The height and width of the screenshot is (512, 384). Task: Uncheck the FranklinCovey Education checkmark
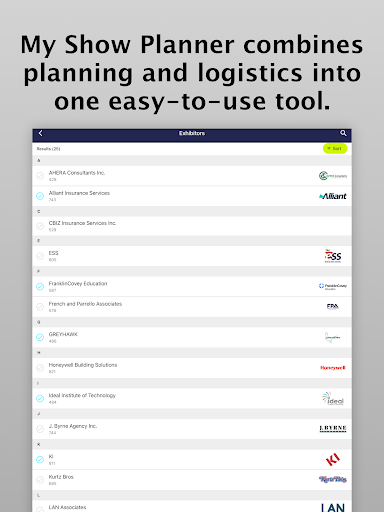(x=40, y=286)
